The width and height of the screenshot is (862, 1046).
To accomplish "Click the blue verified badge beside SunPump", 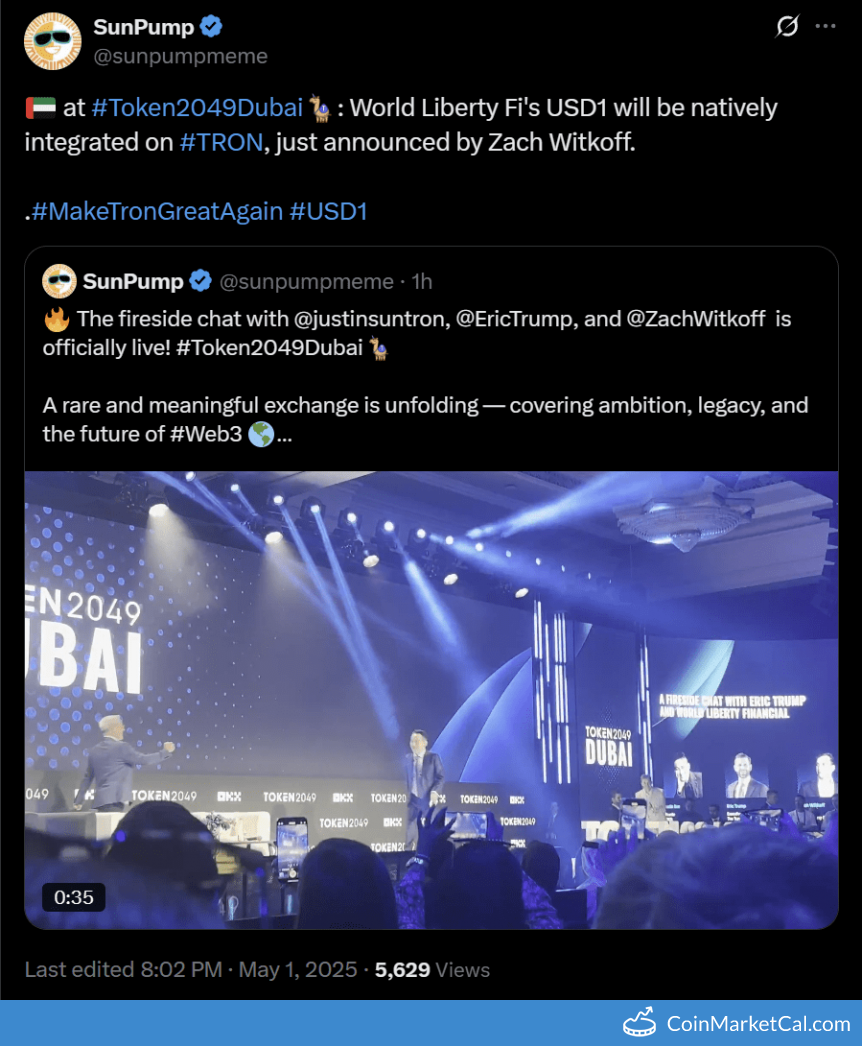I will pos(211,27).
